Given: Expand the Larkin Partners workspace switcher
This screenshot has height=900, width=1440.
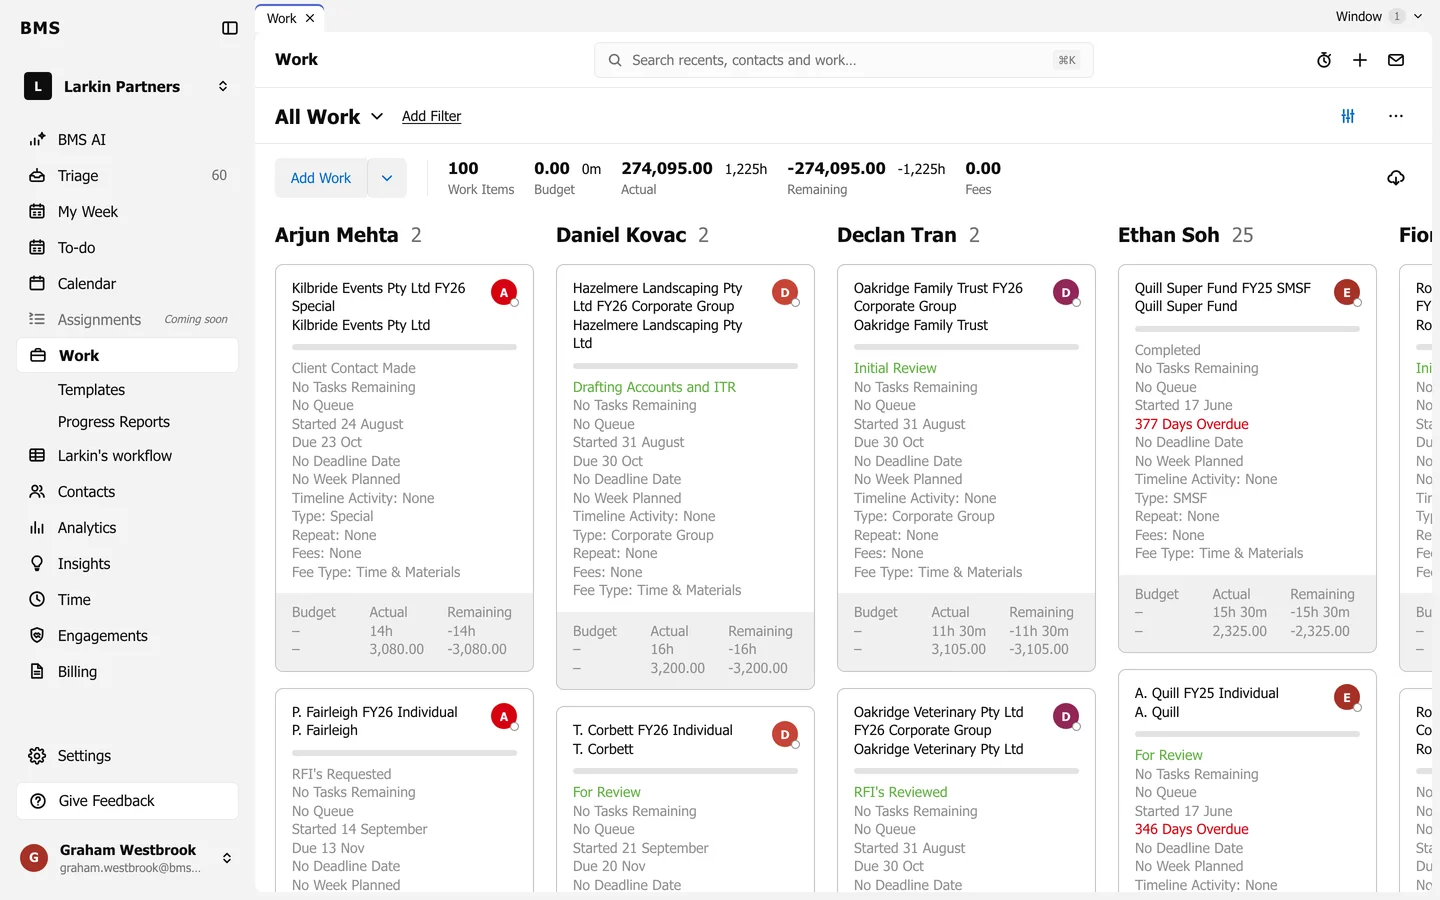Looking at the screenshot, I should click(x=127, y=87).
